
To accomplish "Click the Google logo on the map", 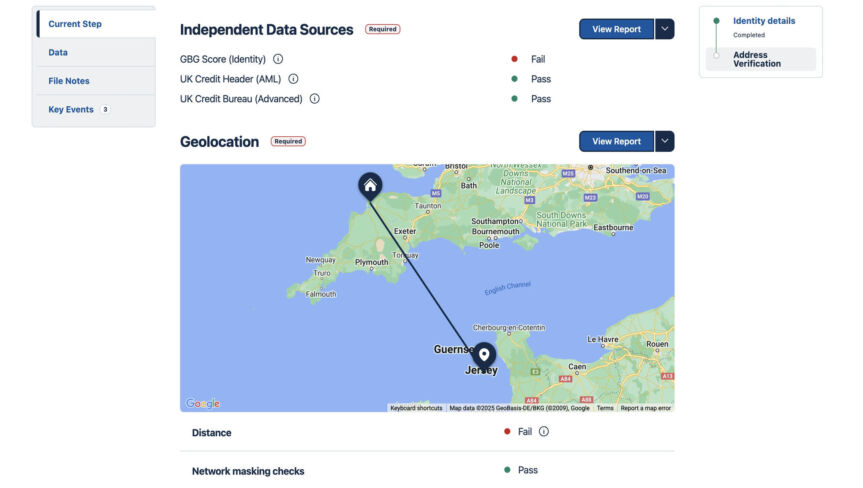I will coord(203,404).
